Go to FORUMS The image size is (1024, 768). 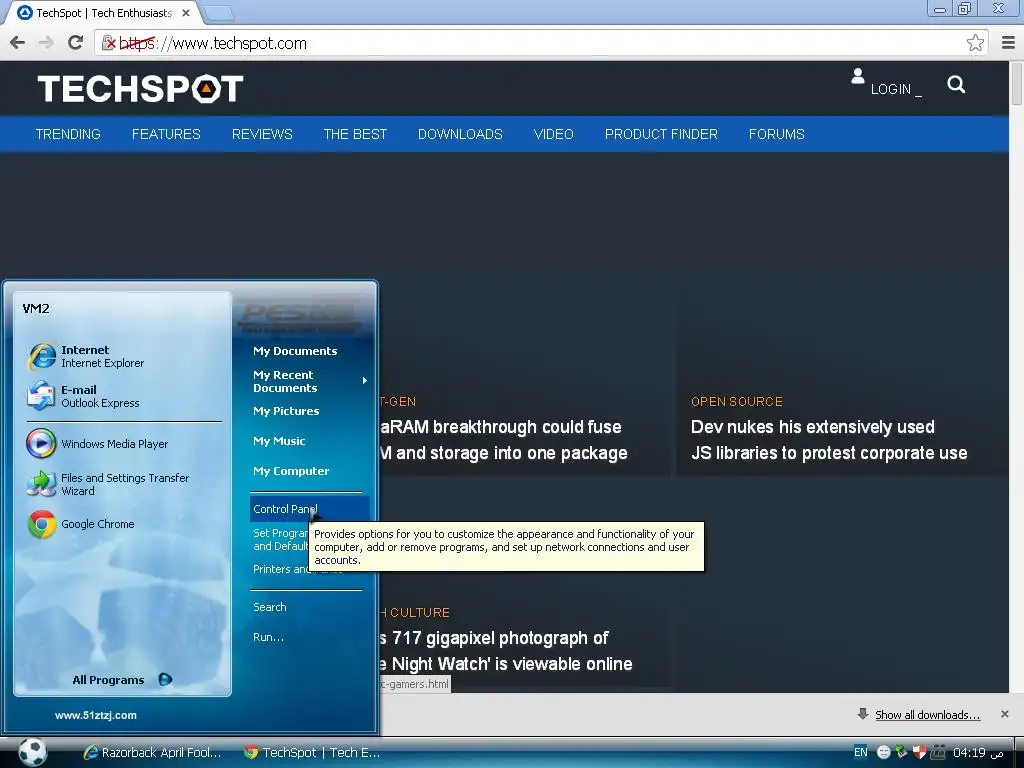pyautogui.click(x=776, y=135)
